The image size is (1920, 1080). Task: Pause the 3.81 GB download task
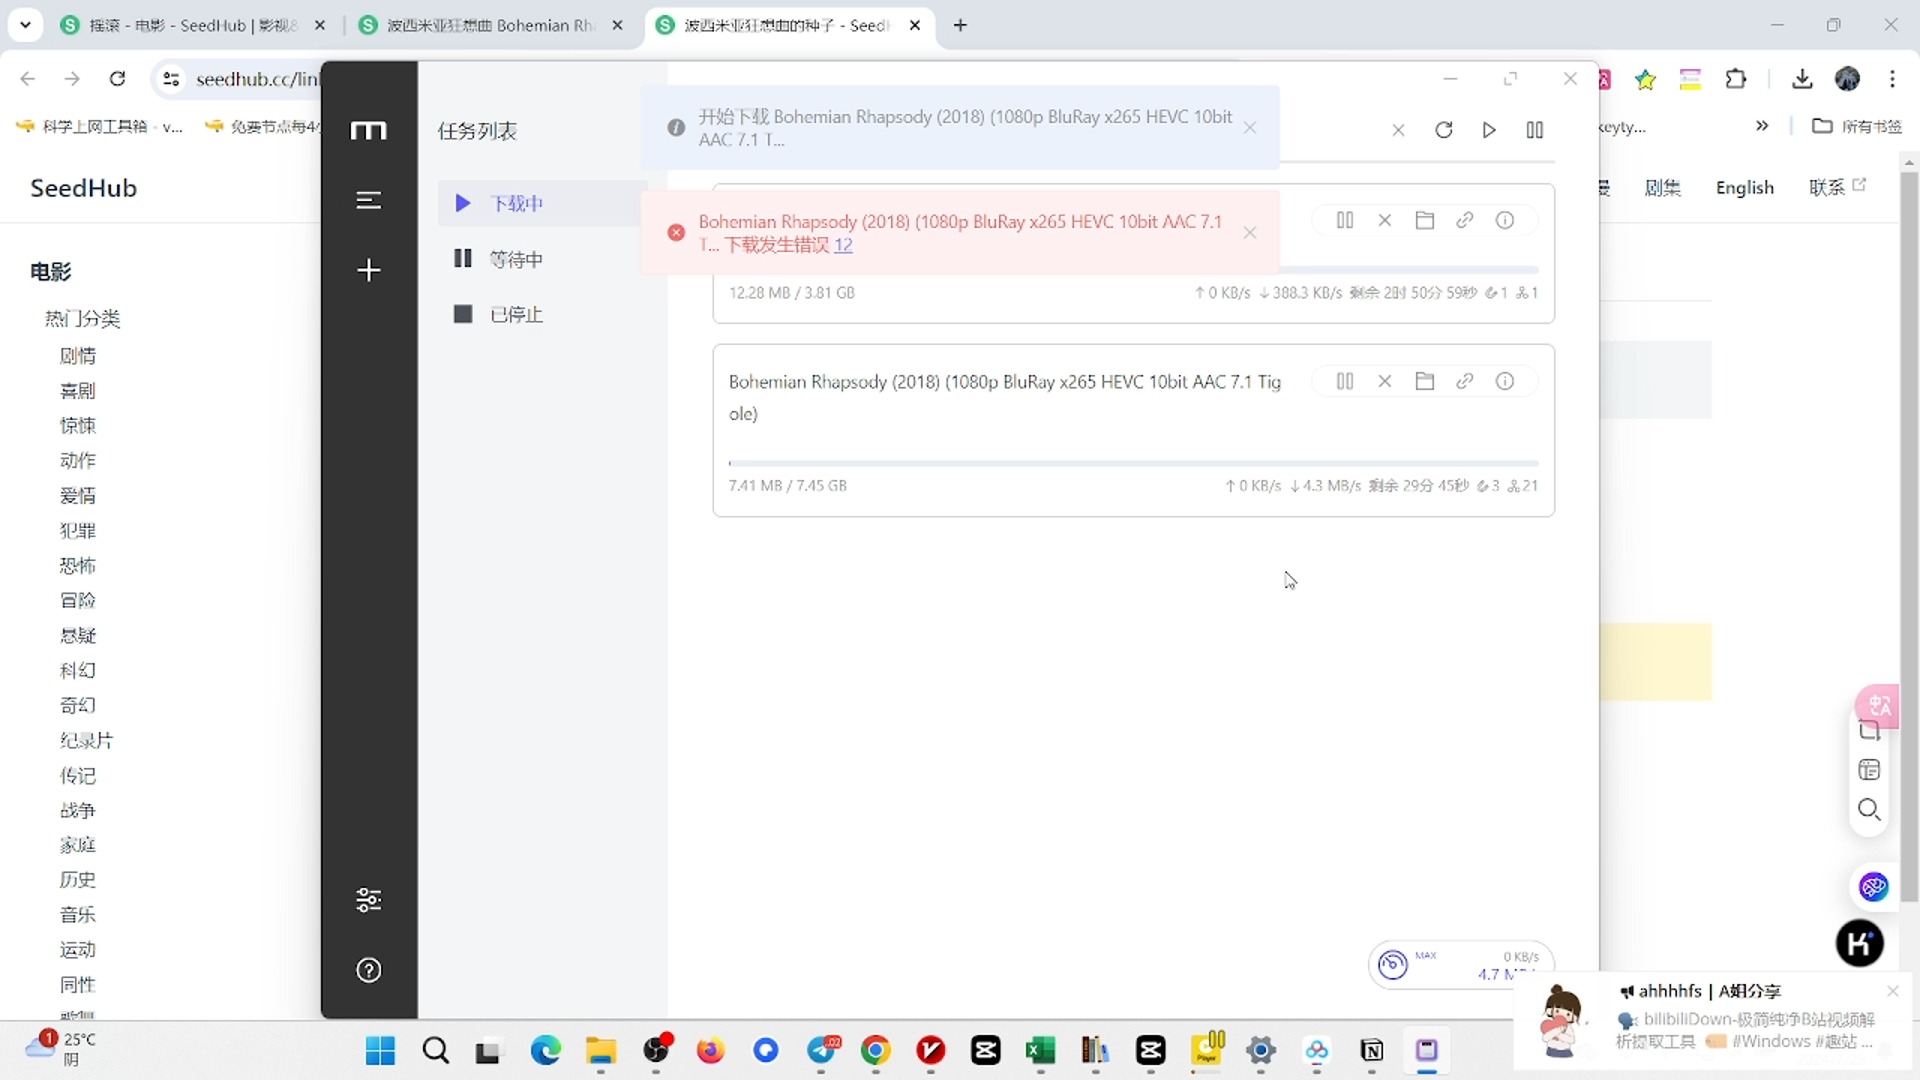1345,220
